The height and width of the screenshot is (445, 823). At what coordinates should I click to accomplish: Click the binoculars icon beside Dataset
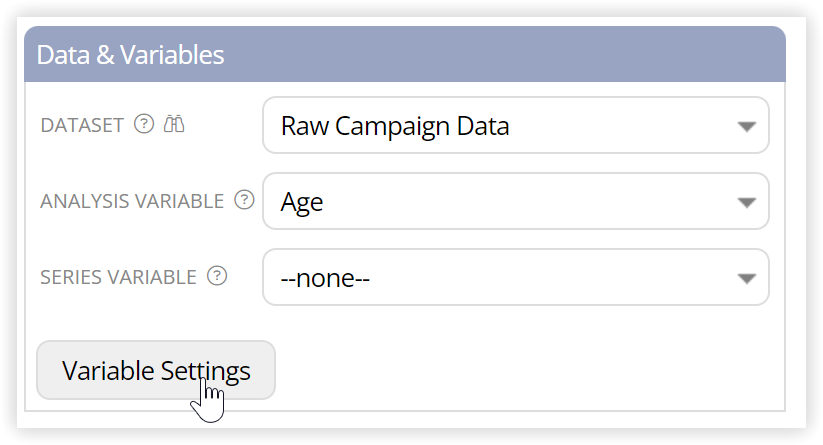pos(174,124)
